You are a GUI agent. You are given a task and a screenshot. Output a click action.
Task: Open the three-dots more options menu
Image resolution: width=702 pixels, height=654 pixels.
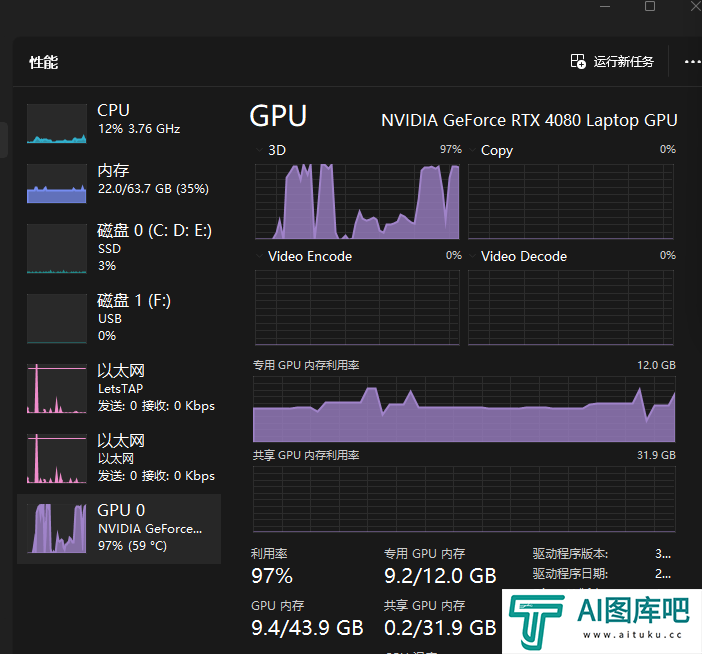coord(693,62)
